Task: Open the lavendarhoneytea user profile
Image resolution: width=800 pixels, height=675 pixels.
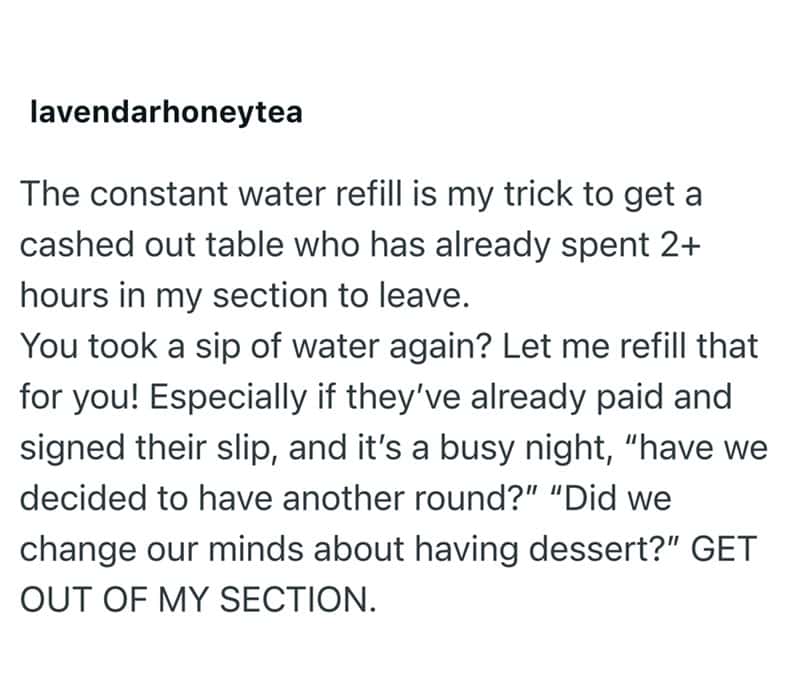Action: (167, 113)
